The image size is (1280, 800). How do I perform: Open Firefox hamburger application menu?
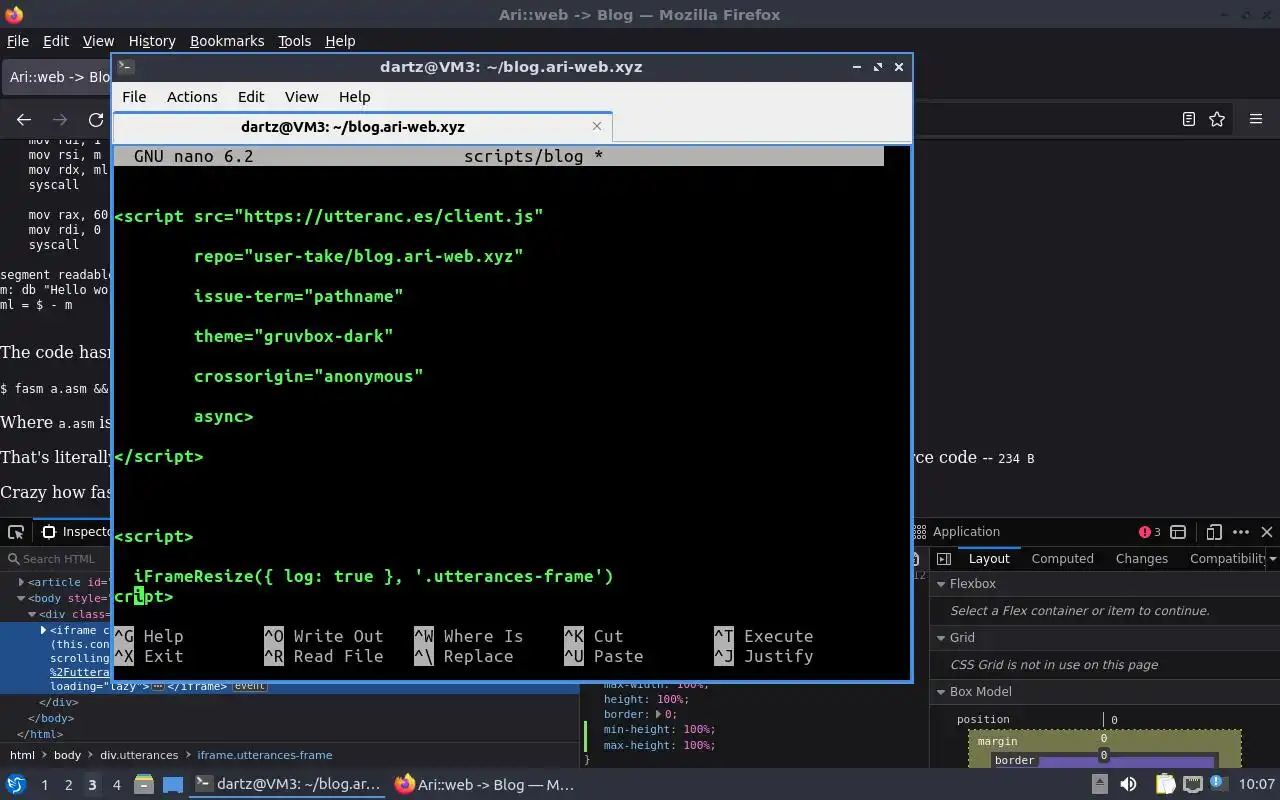pyautogui.click(x=1256, y=119)
